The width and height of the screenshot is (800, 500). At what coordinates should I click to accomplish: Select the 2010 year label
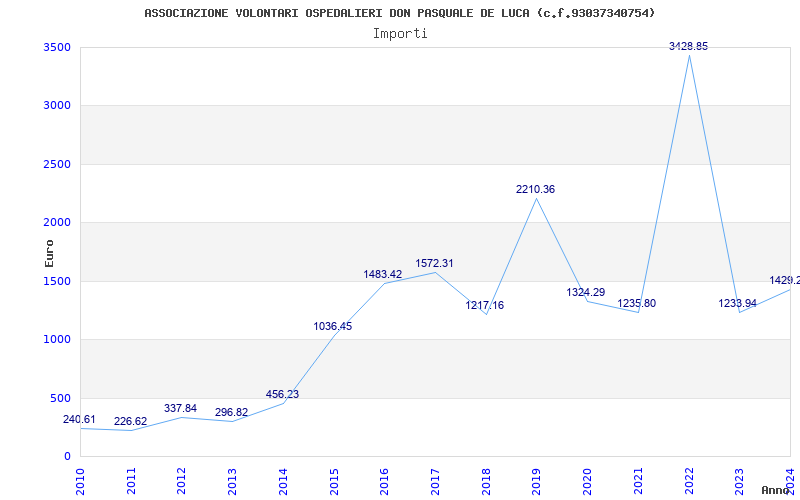[80, 481]
